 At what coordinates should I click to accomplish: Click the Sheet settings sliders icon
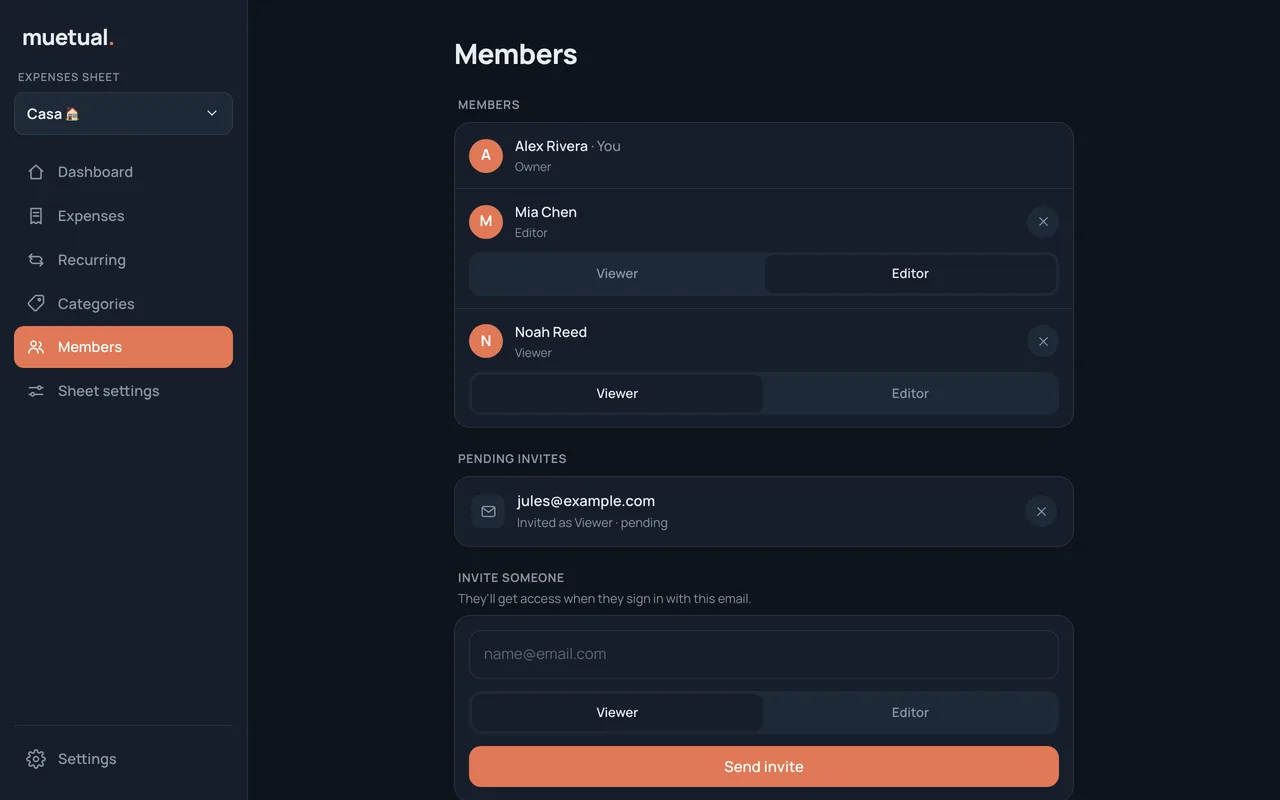(36, 391)
